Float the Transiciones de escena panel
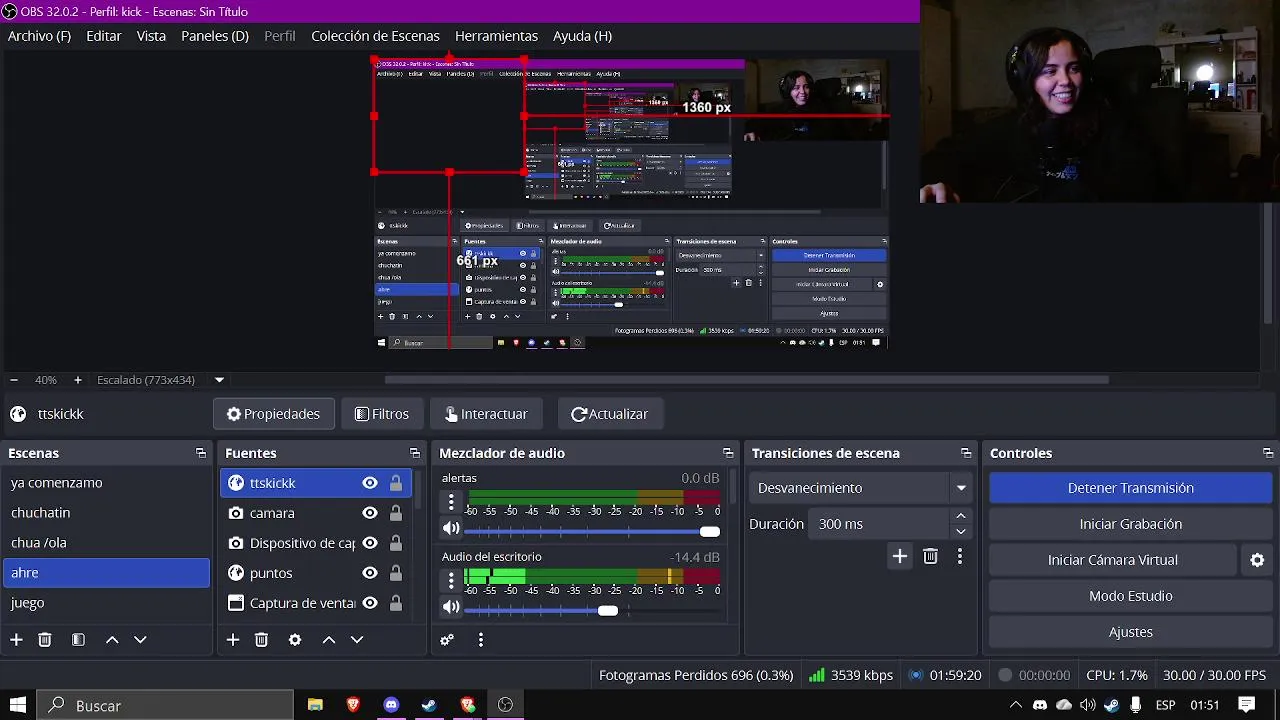The image size is (1280, 720). click(x=966, y=453)
